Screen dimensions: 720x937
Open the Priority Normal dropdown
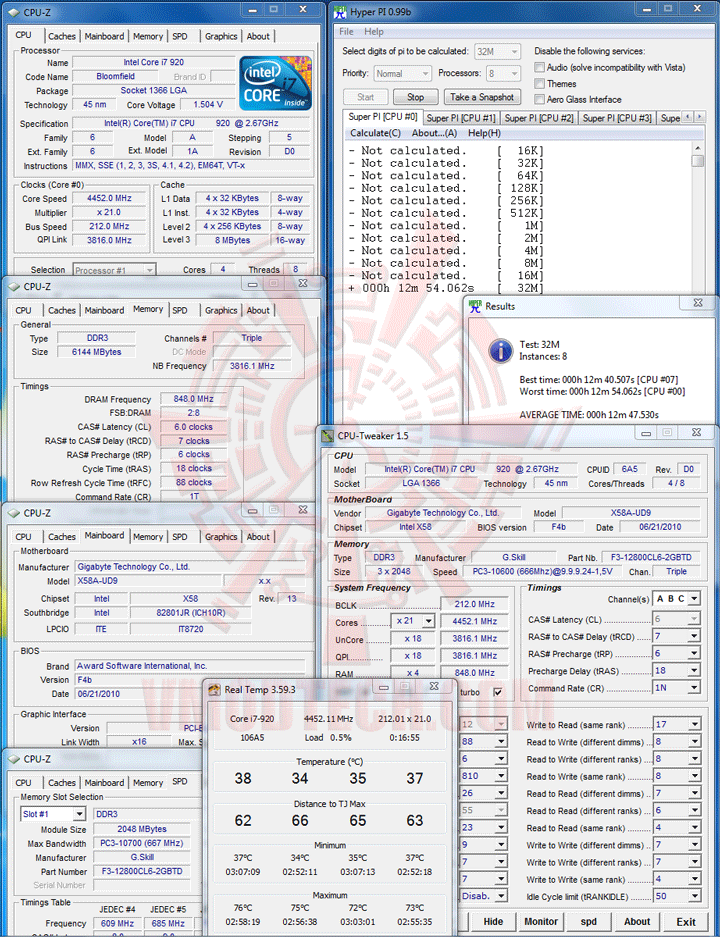425,74
